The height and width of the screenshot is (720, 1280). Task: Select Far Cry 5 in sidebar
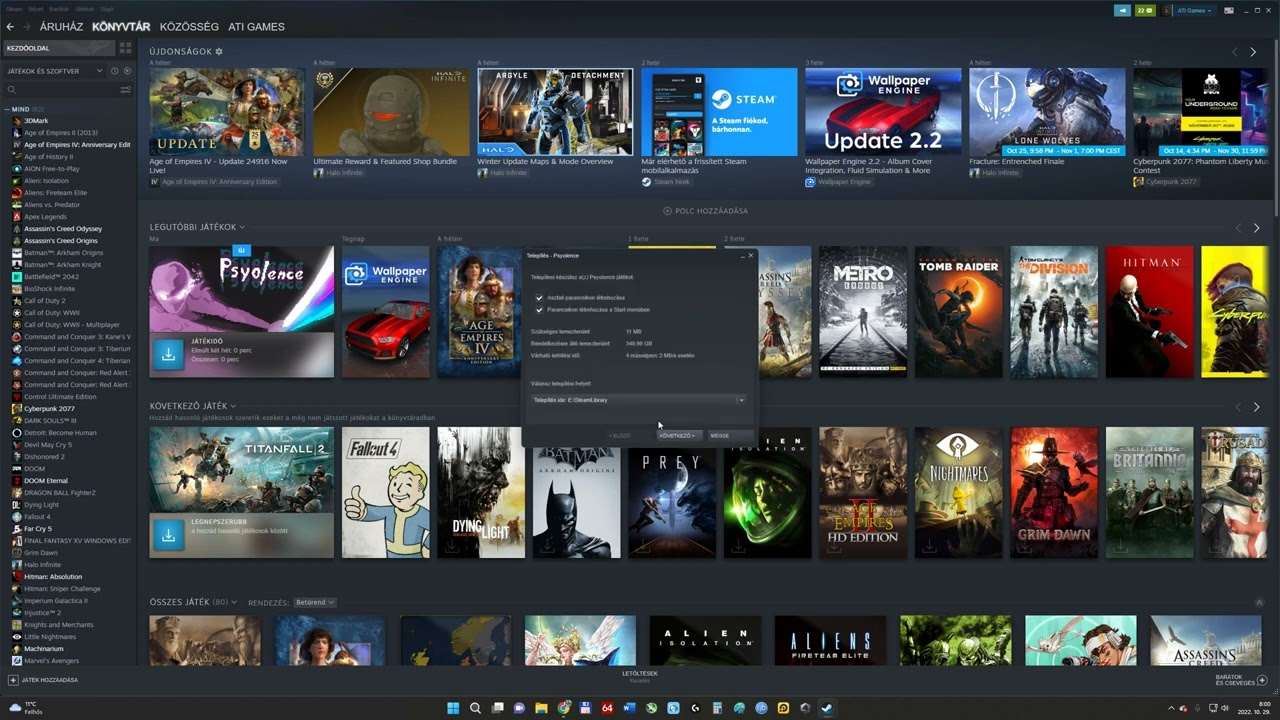[x=37, y=529]
